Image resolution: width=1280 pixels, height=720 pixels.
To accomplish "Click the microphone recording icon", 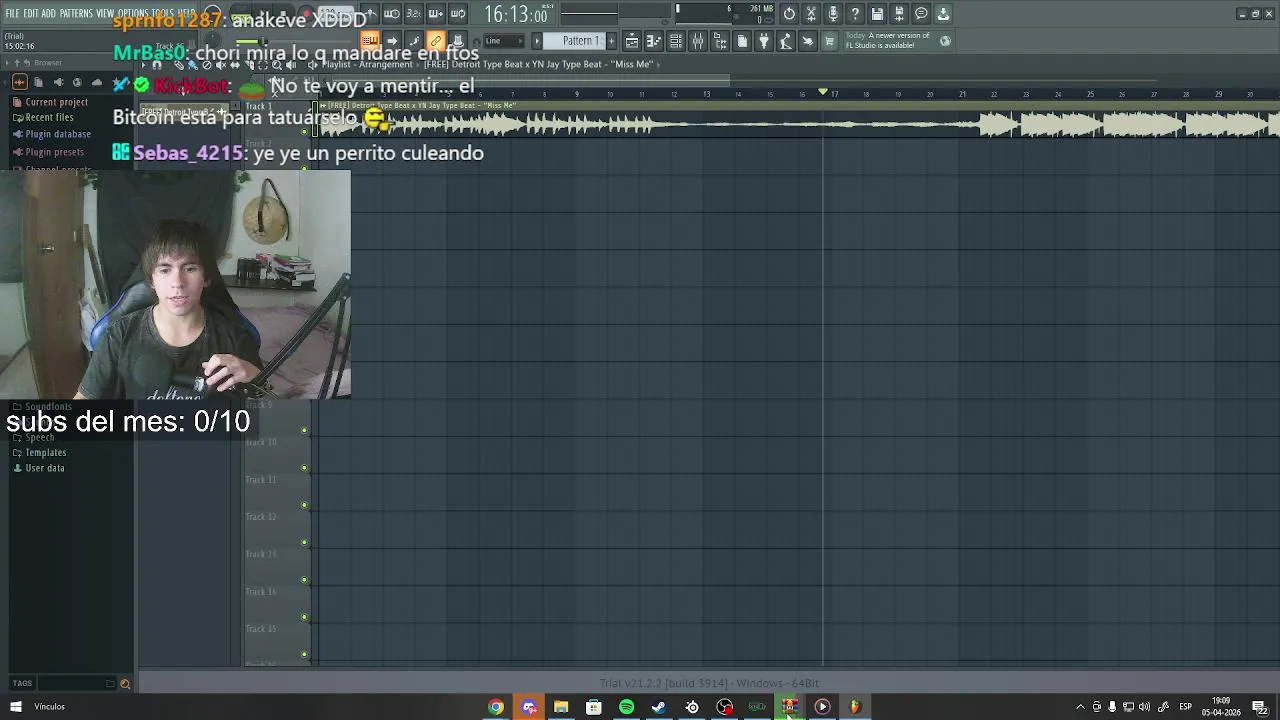I will (833, 14).
